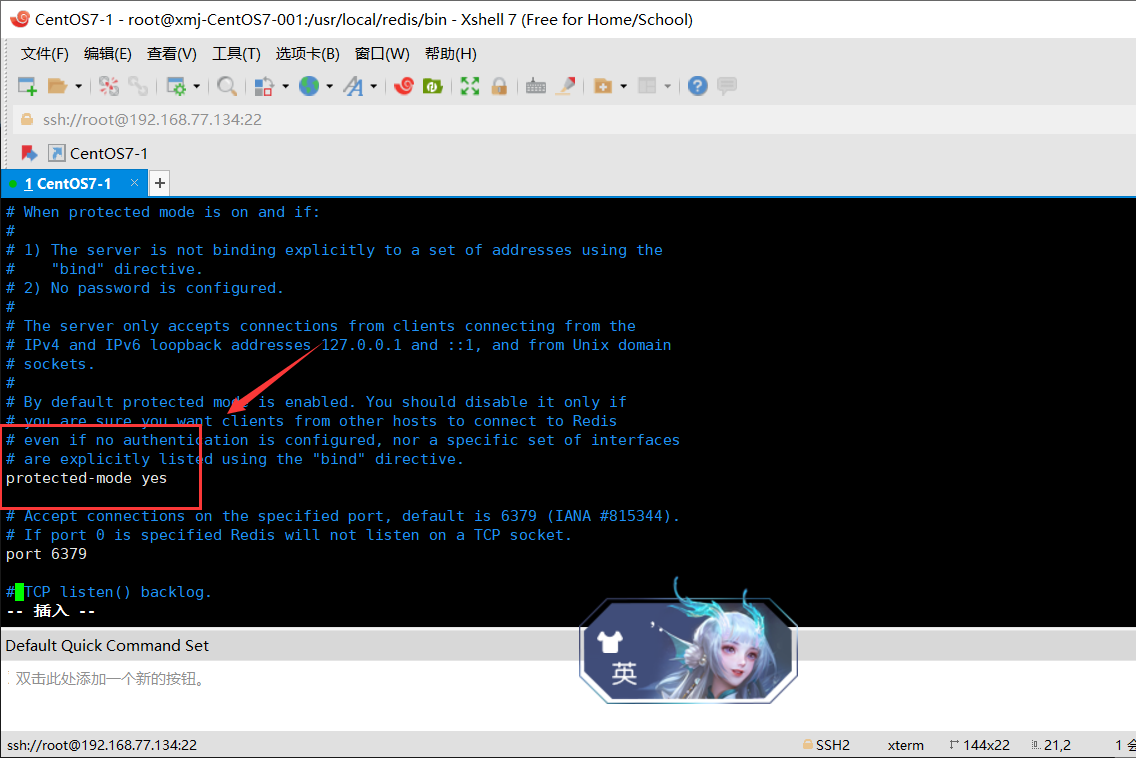The height and width of the screenshot is (758, 1136).
Task: Open the 查看(V) menu
Action: point(172,54)
